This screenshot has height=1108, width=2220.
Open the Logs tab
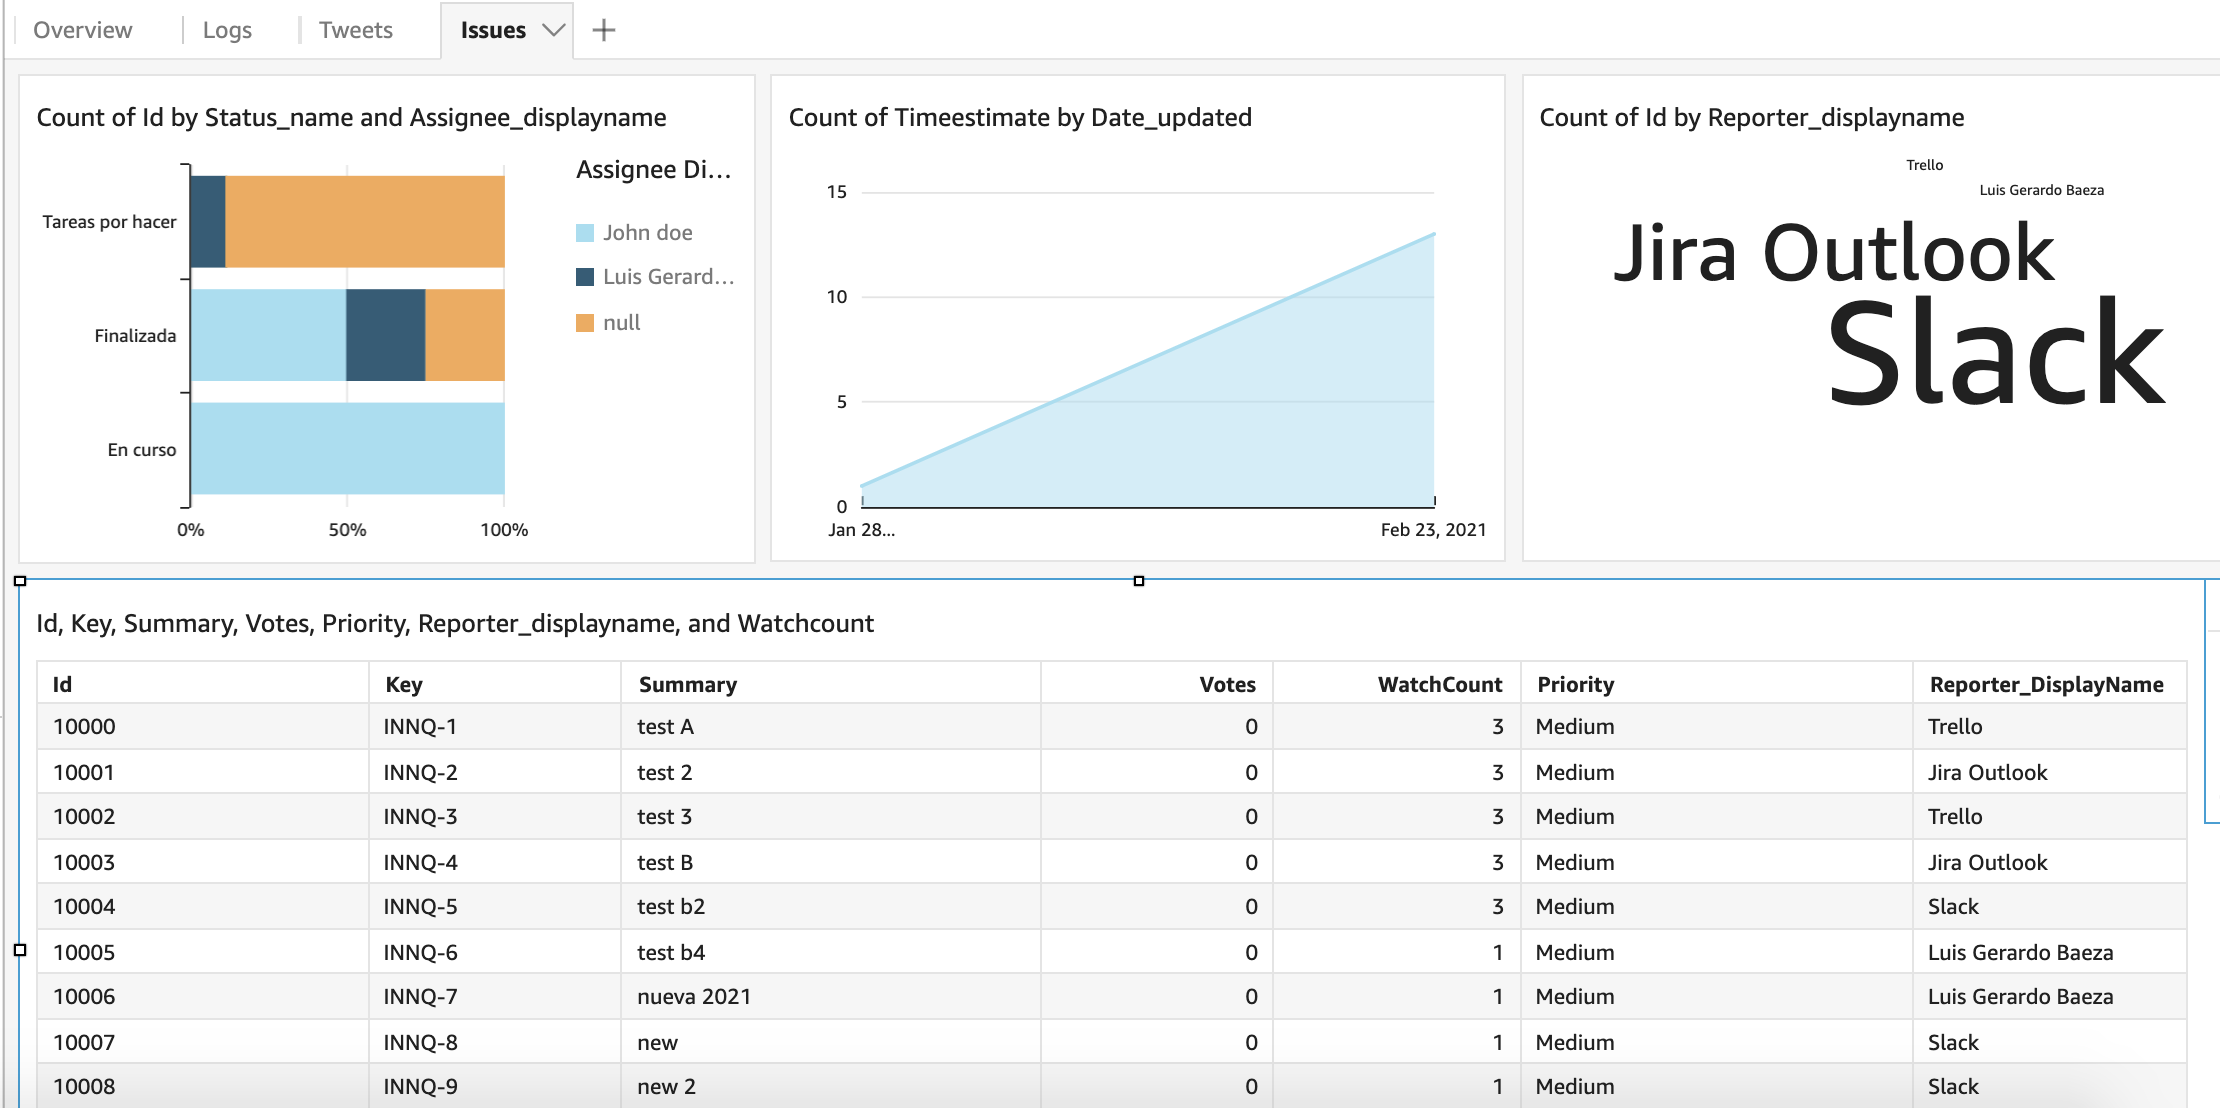227,30
